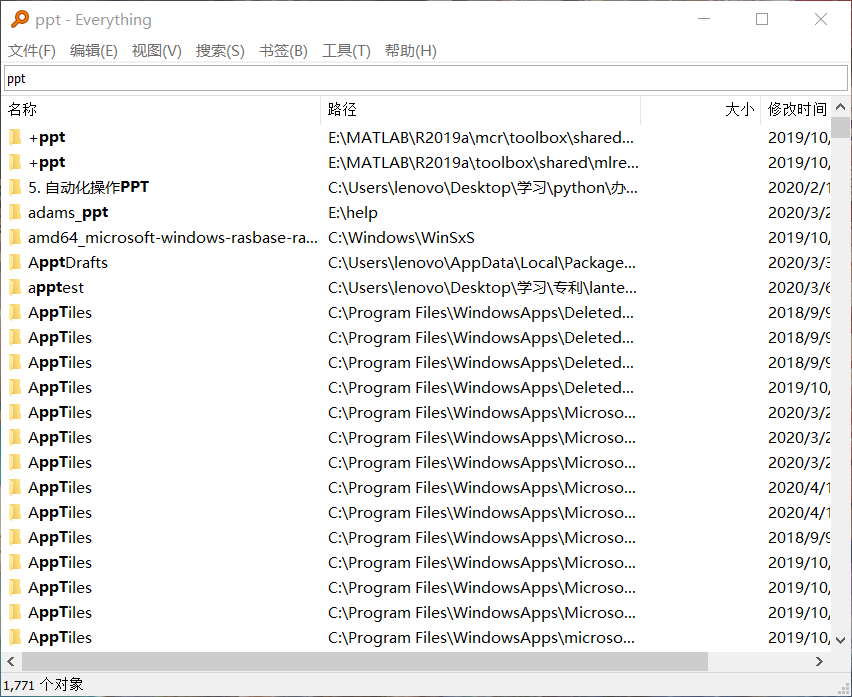The height and width of the screenshot is (697, 852).
Task: Open the 搜索(S) menu
Action: pos(220,51)
